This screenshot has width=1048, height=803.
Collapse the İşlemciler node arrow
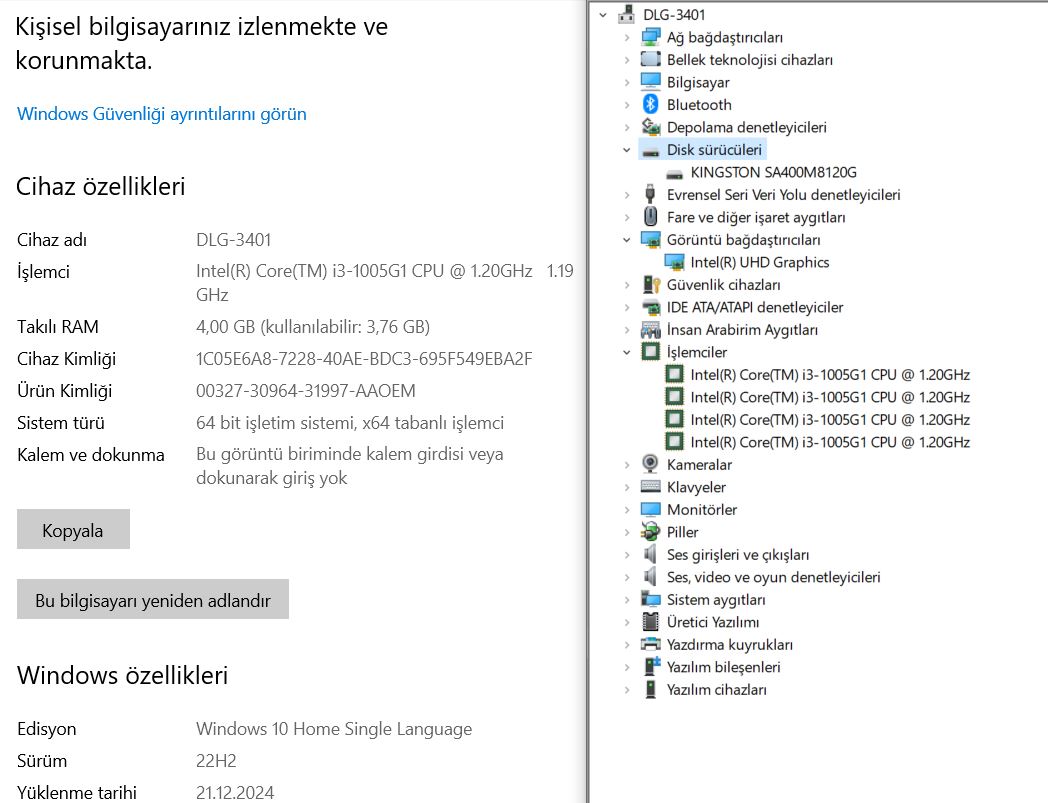click(x=626, y=352)
